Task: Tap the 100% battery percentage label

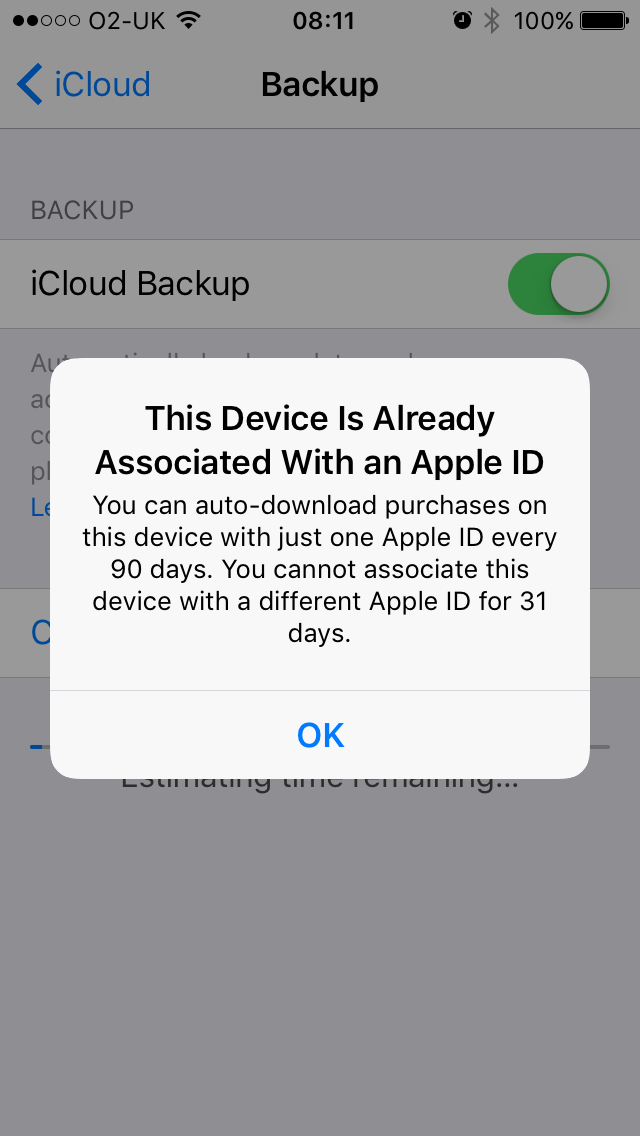Action: point(543,20)
